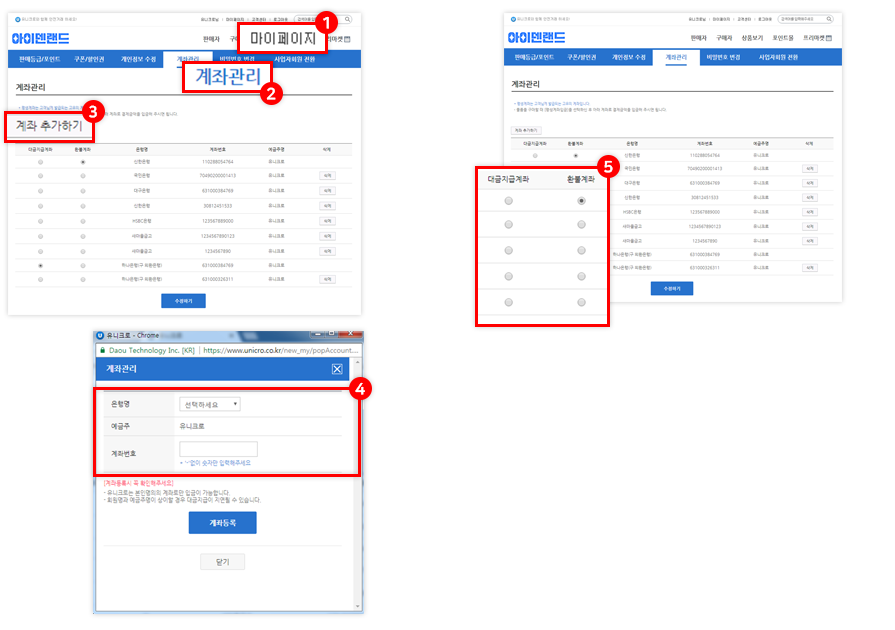This screenshot has height=630, width=895.
Task: Select 대금지급계좌 radio for 110288054764, left screenshot
Action: coord(41,162)
